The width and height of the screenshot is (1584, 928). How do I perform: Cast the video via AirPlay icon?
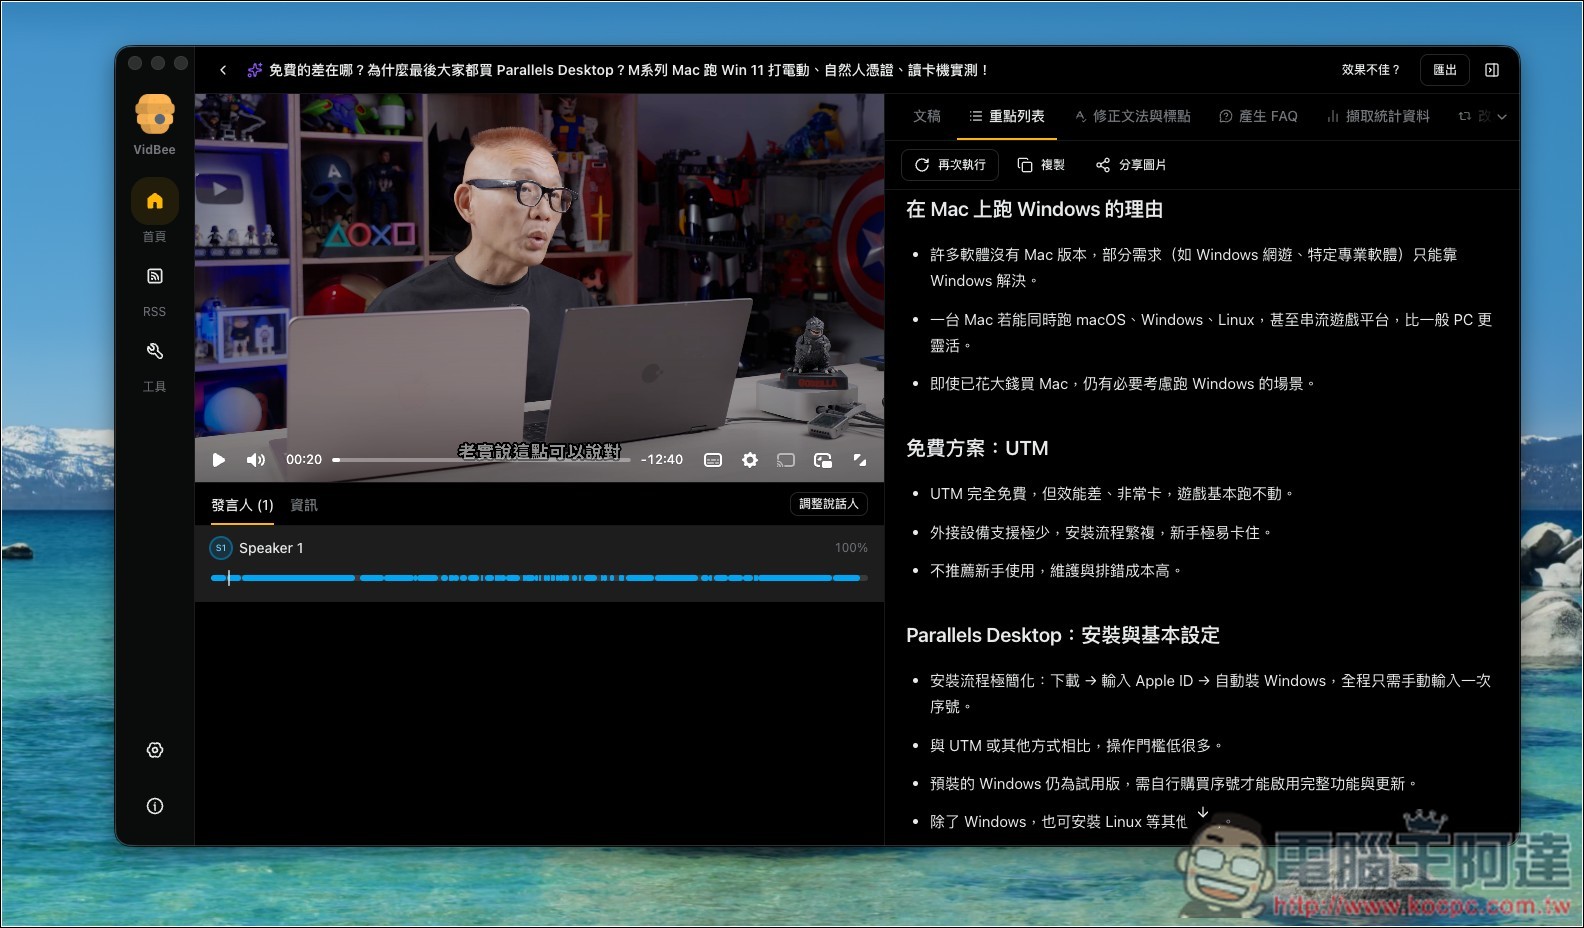(786, 460)
